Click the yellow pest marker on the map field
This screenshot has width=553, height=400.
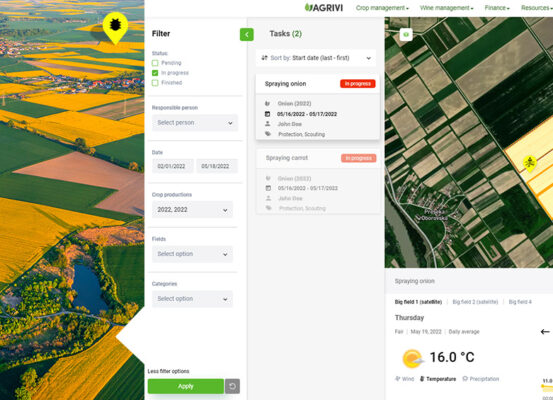[x=529, y=163]
